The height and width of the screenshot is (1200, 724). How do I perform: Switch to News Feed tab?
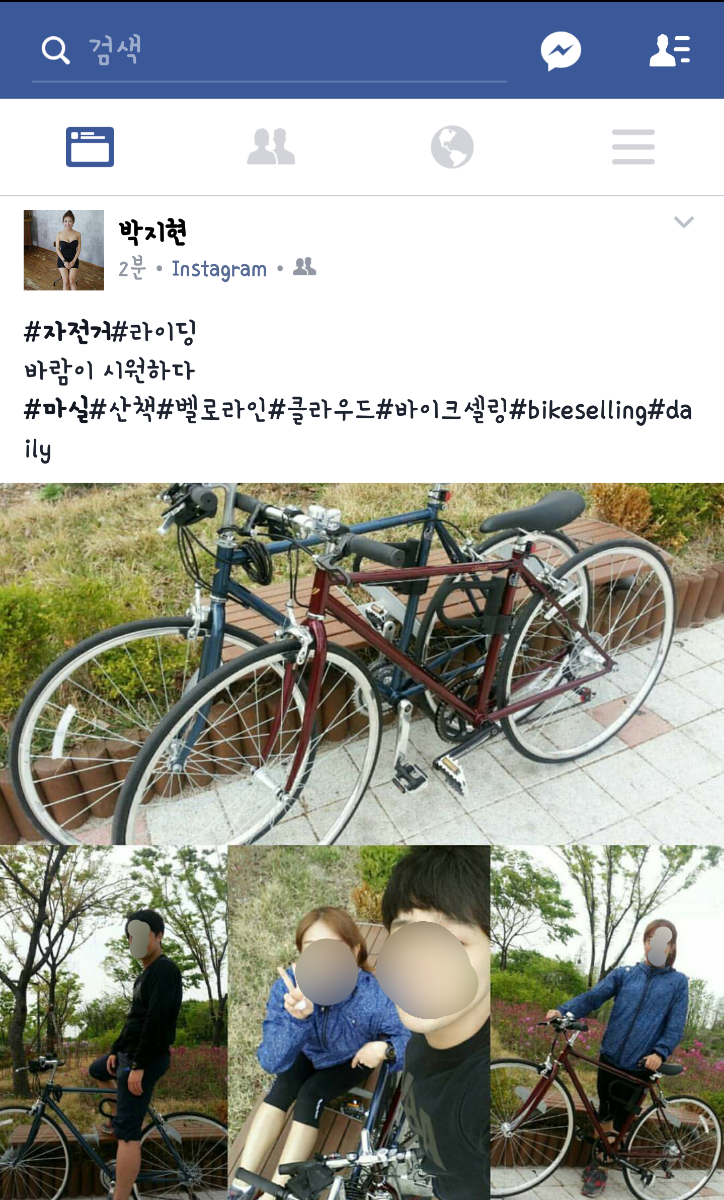pyautogui.click(x=90, y=147)
